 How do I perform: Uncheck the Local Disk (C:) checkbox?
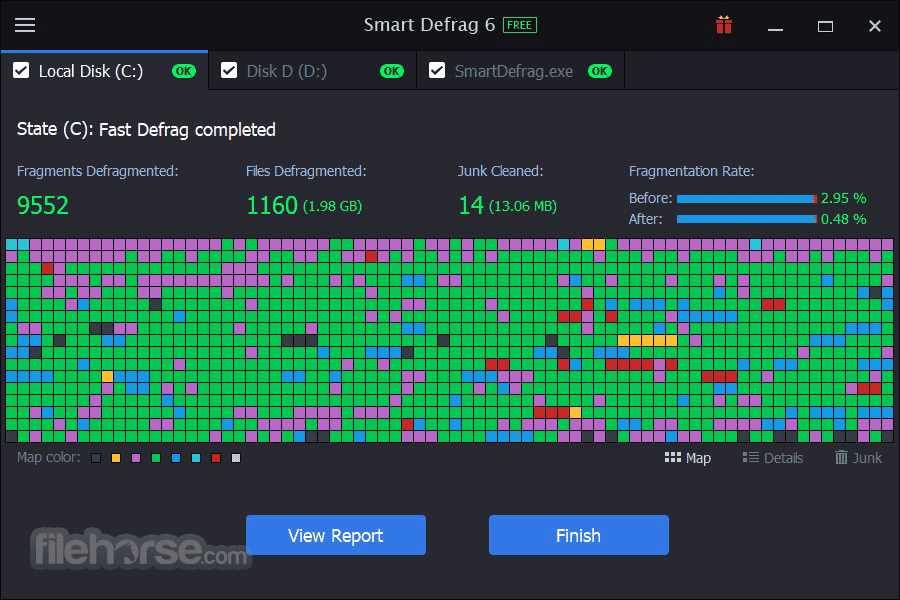21,71
